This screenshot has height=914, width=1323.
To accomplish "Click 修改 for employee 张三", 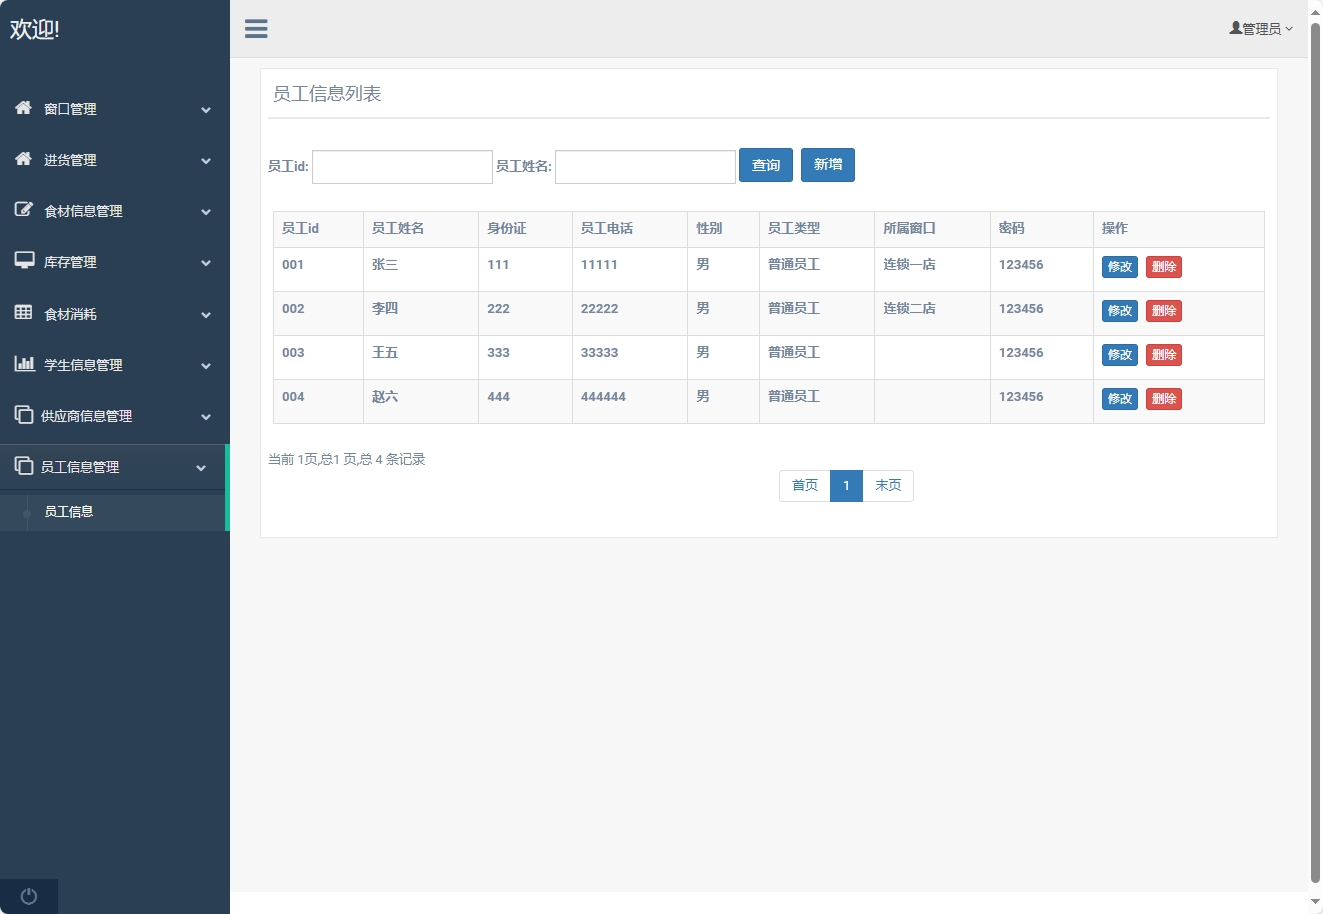I will pos(1119,267).
